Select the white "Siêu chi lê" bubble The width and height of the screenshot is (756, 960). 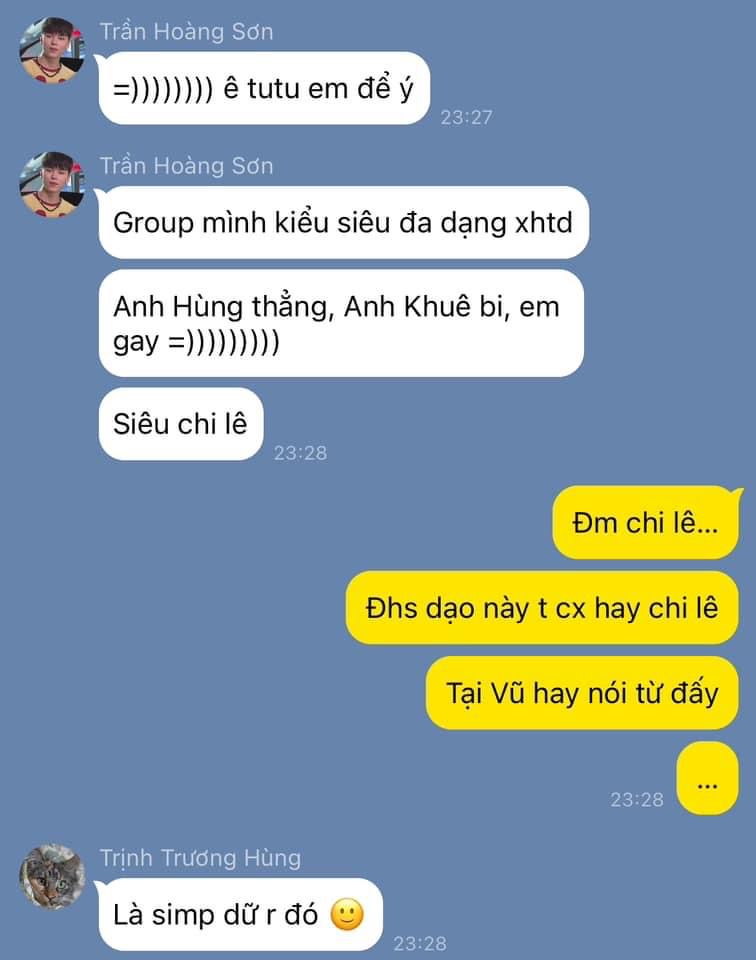(181, 424)
